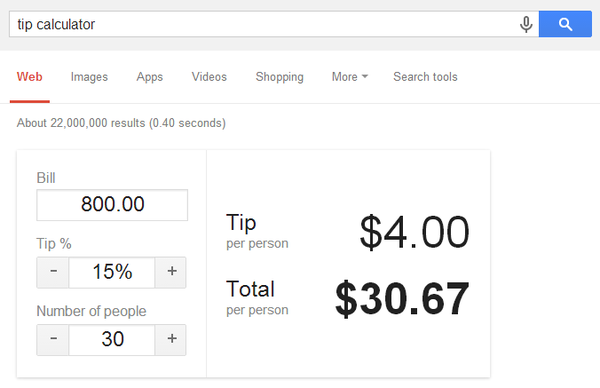600x388 pixels.
Task: Click the tip calculator search box
Action: 264,24
